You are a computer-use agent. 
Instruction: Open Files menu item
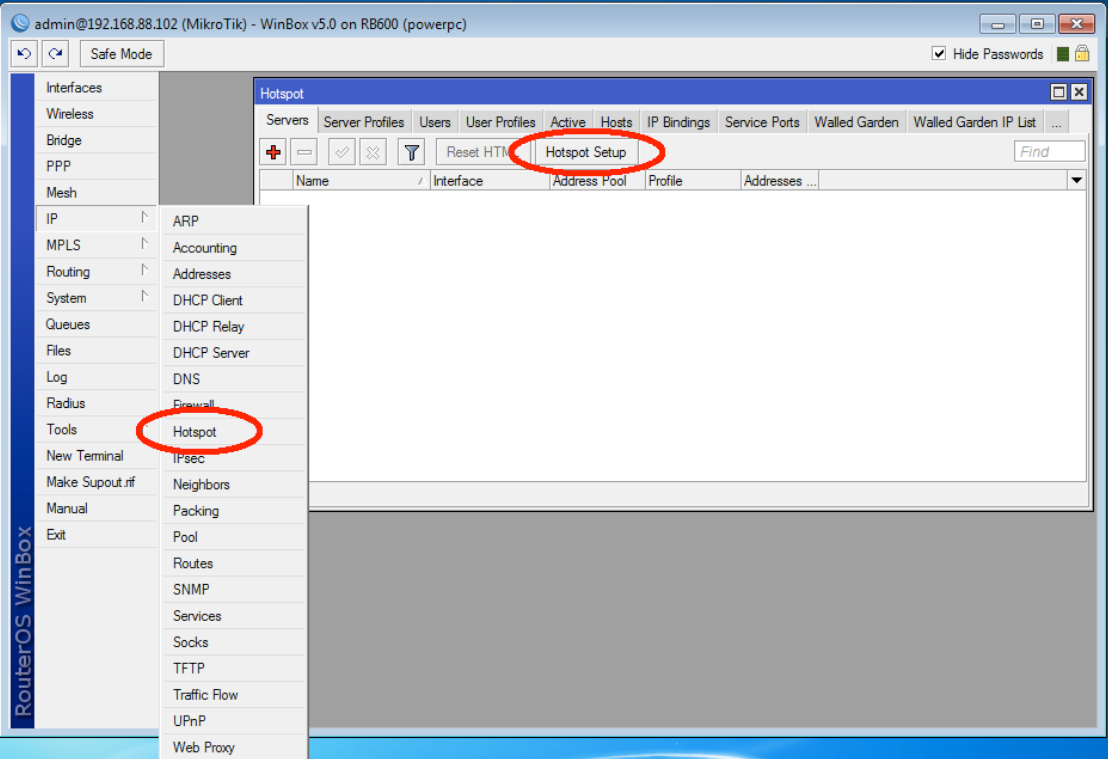pos(96,351)
